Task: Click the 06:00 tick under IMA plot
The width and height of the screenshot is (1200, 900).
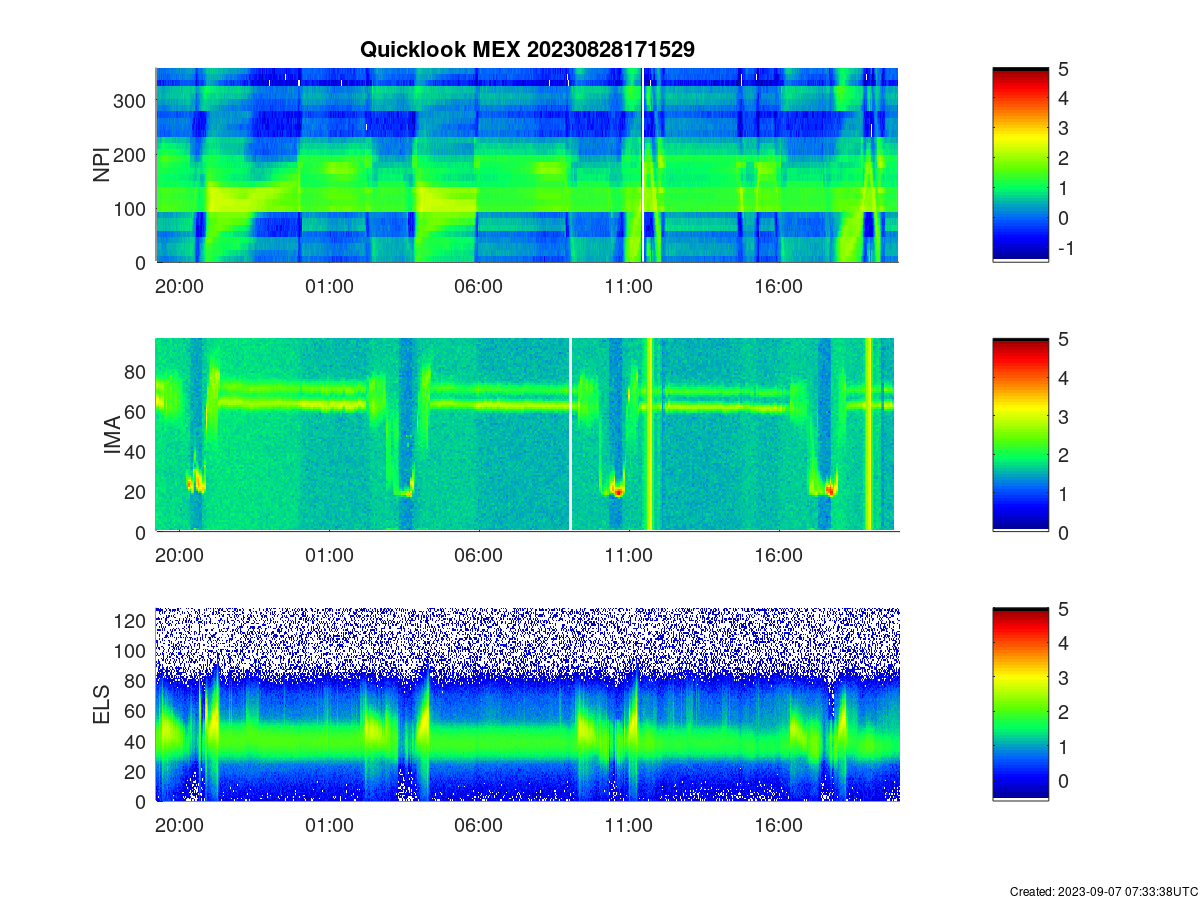Action: (479, 556)
